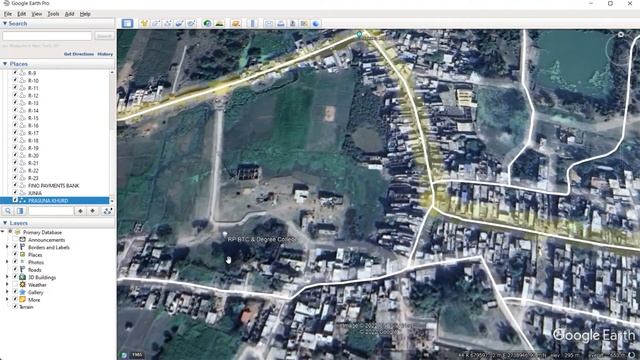Open the Tools menu
Image resolution: width=640 pixels, height=360 pixels.
pyautogui.click(x=53, y=14)
